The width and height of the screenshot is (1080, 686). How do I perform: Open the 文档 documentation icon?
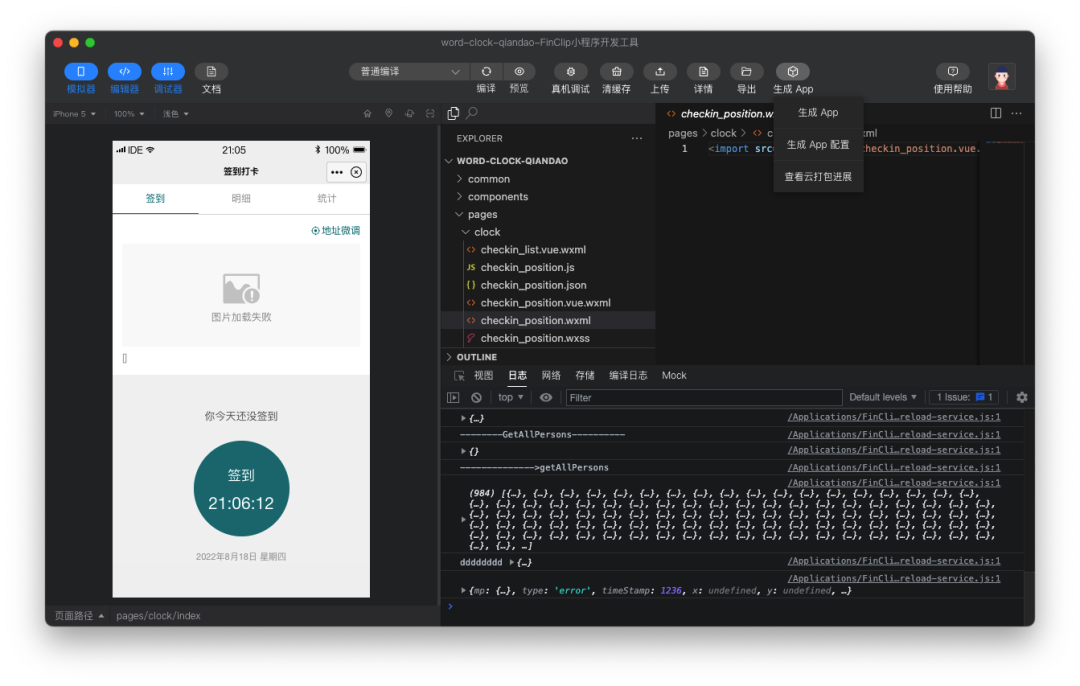point(211,72)
